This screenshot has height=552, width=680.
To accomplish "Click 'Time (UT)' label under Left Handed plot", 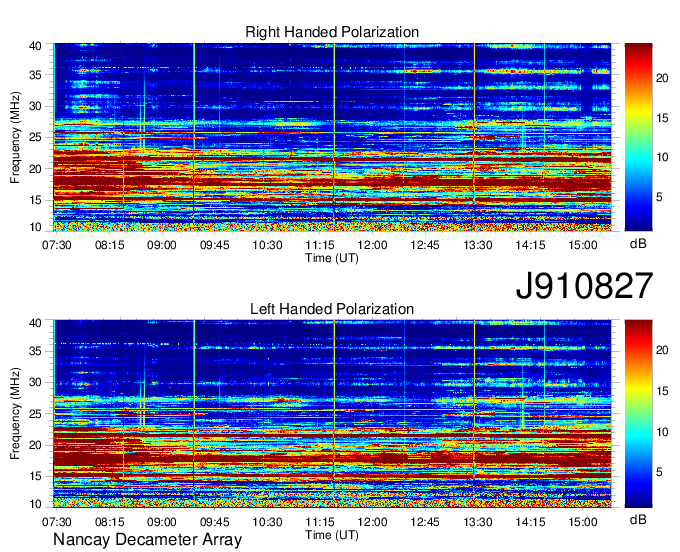I will click(332, 535).
